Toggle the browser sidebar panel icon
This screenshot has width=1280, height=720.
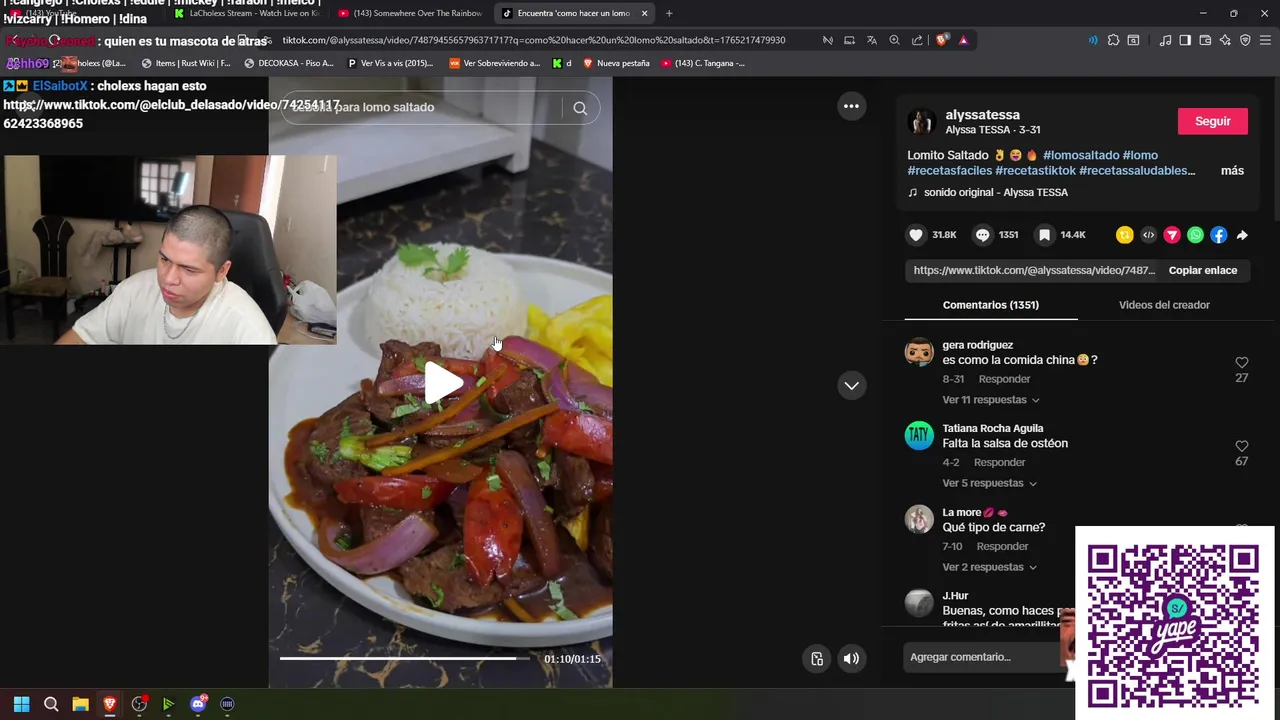pyautogui.click(x=1185, y=40)
